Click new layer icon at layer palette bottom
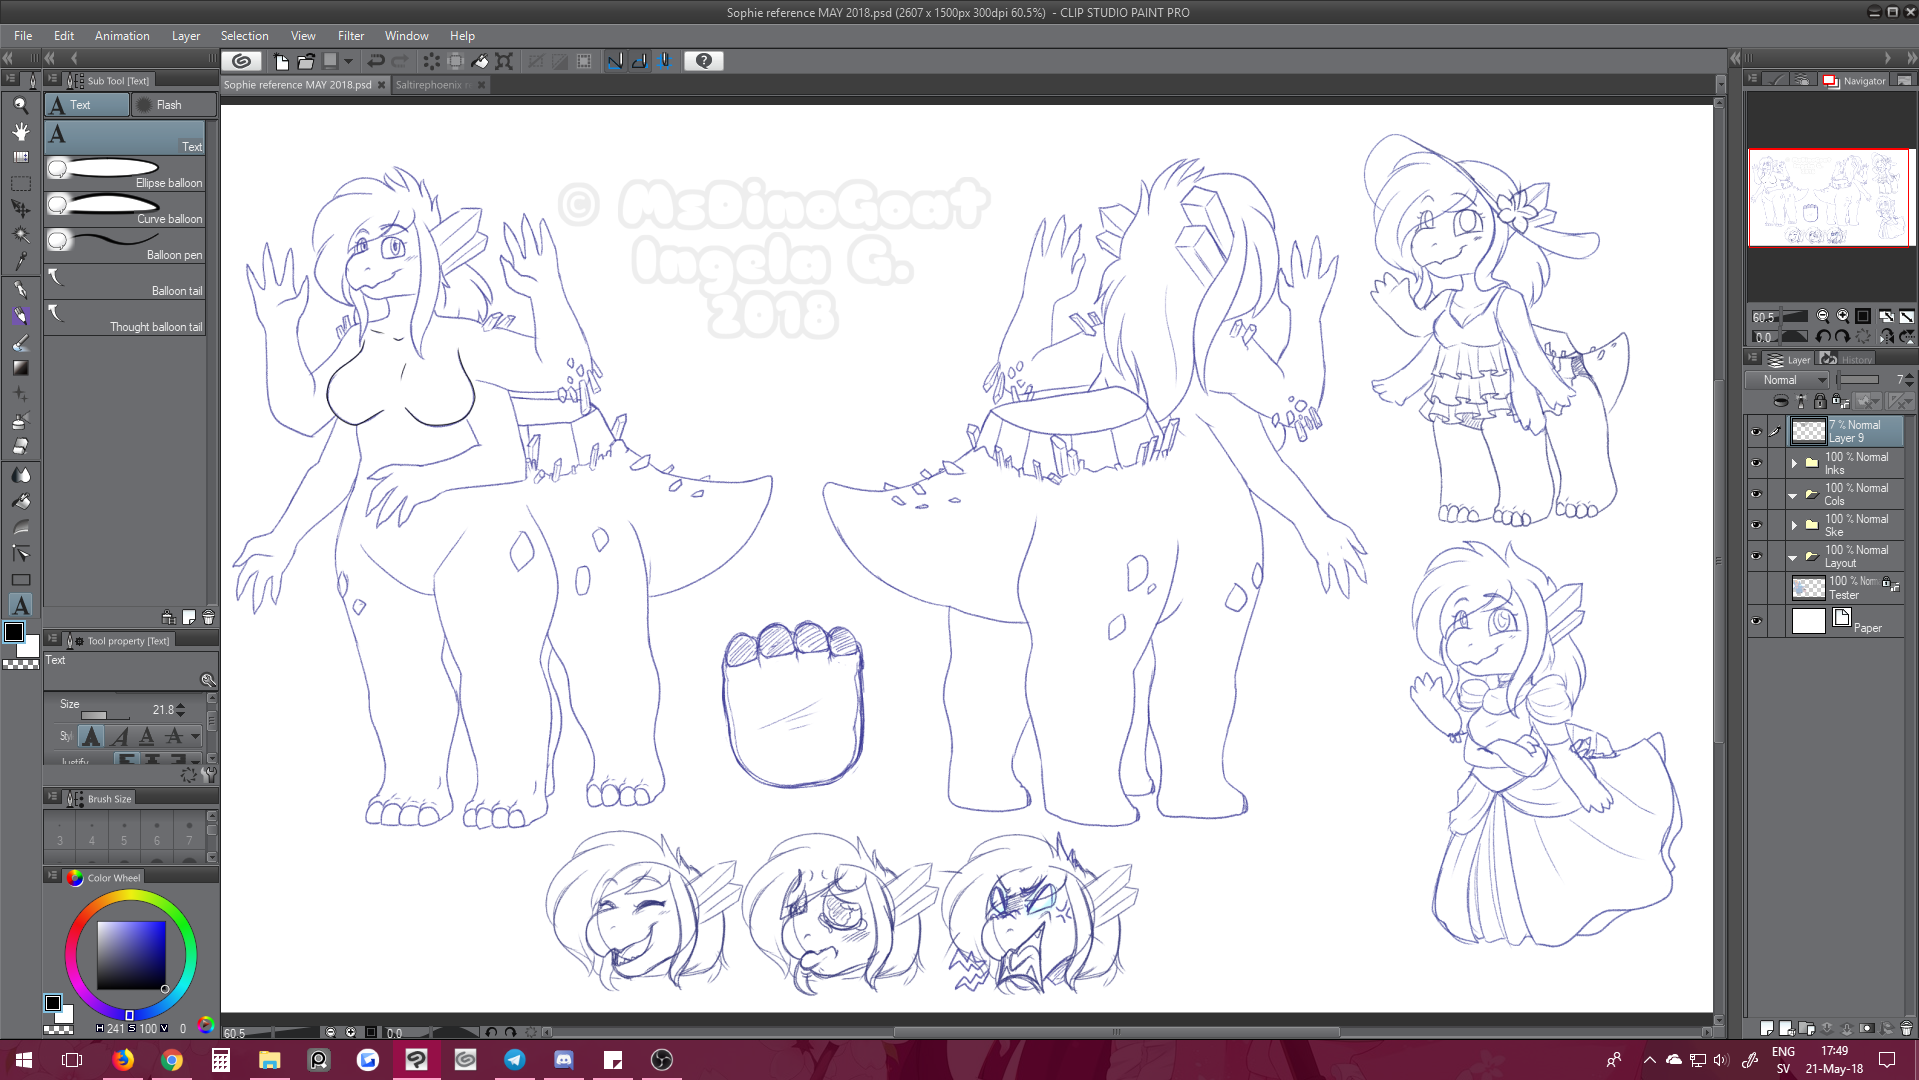 coord(1767,1028)
